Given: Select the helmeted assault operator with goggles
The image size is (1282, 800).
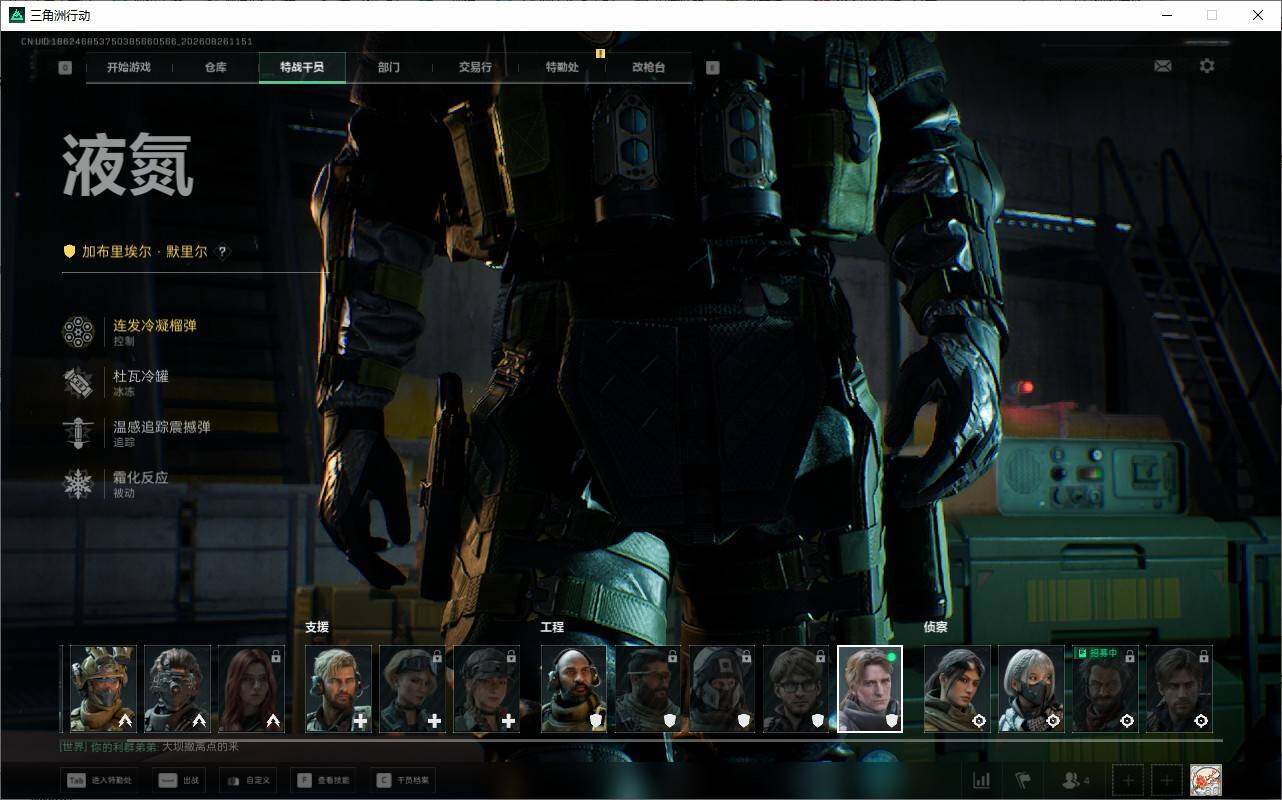Looking at the screenshot, I should [x=103, y=689].
